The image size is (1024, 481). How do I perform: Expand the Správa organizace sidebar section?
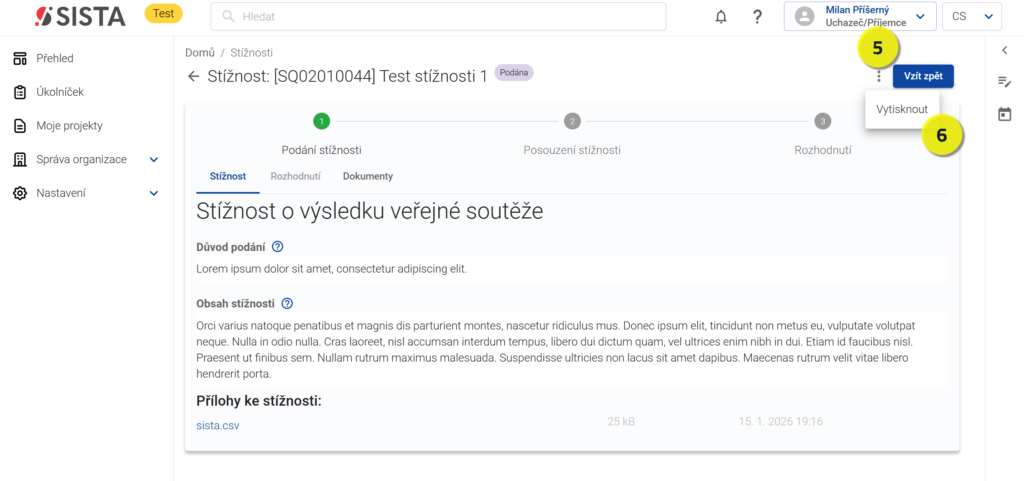[154, 160]
